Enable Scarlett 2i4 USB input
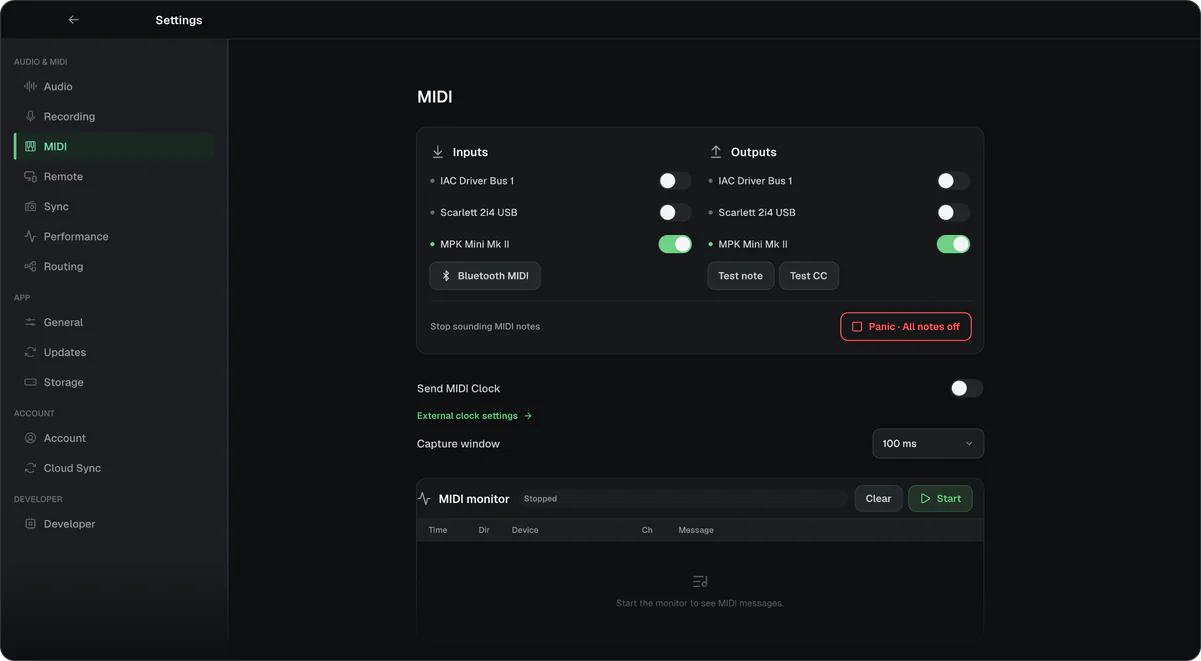 (x=675, y=213)
